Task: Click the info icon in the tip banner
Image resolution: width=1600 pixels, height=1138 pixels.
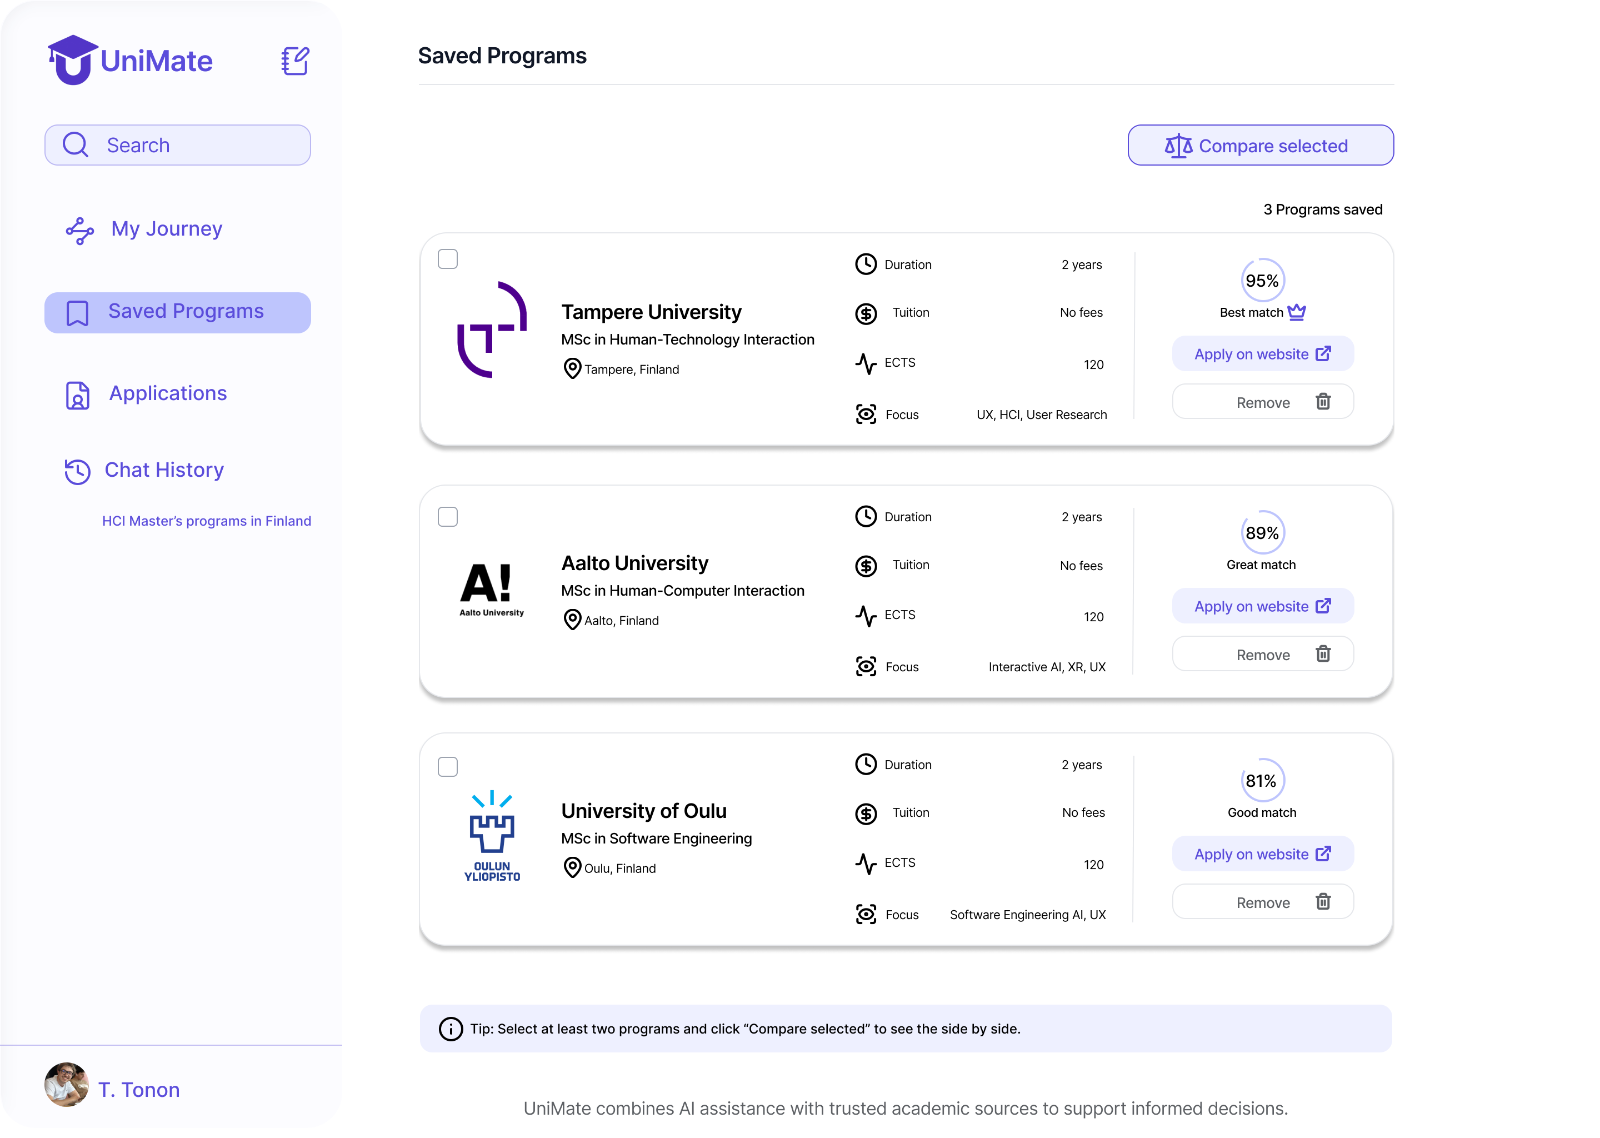Action: point(451,1029)
